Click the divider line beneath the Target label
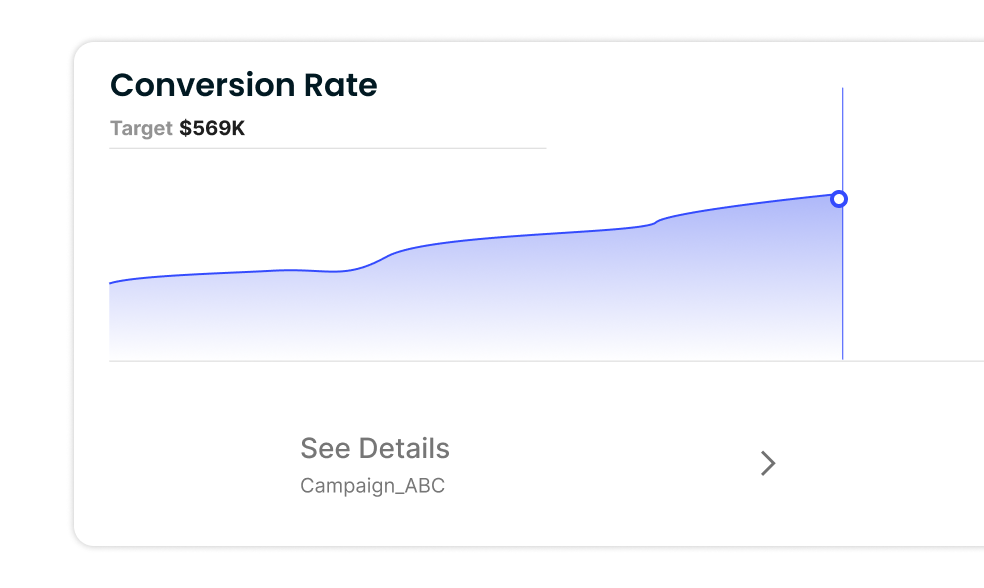The image size is (984, 588). coord(328,148)
